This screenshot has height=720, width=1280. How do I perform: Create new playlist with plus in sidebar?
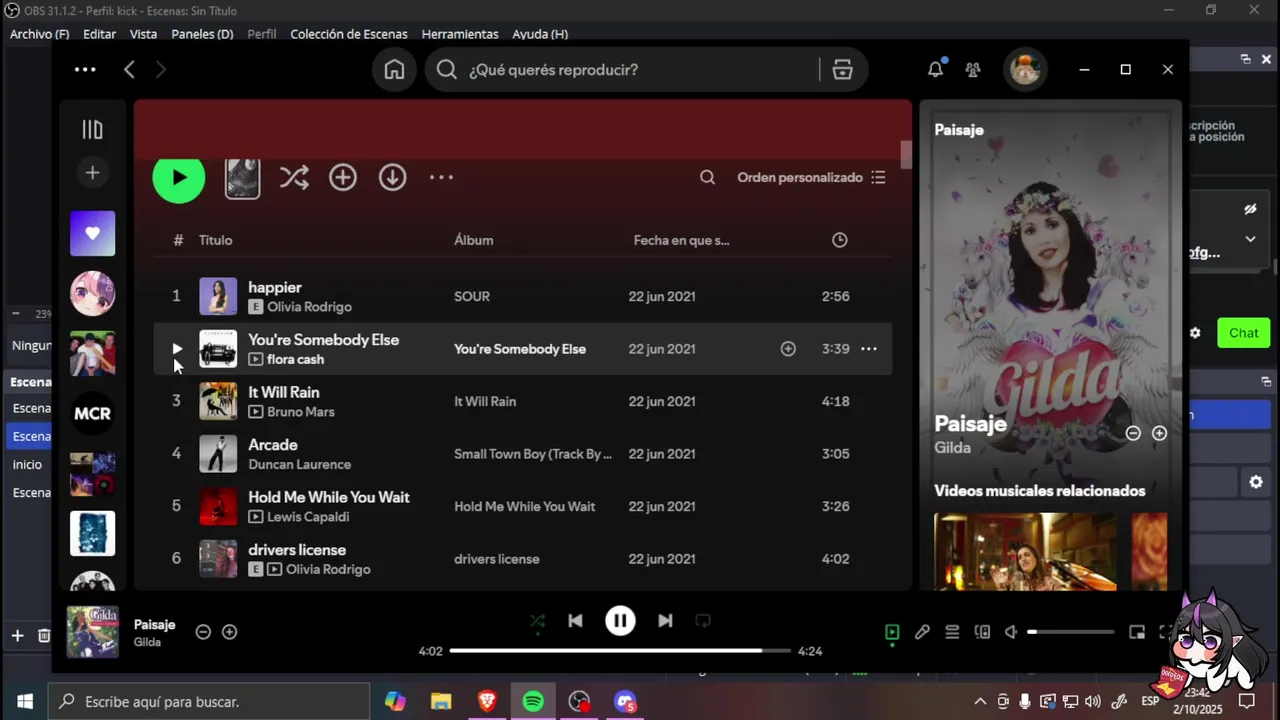[x=92, y=173]
